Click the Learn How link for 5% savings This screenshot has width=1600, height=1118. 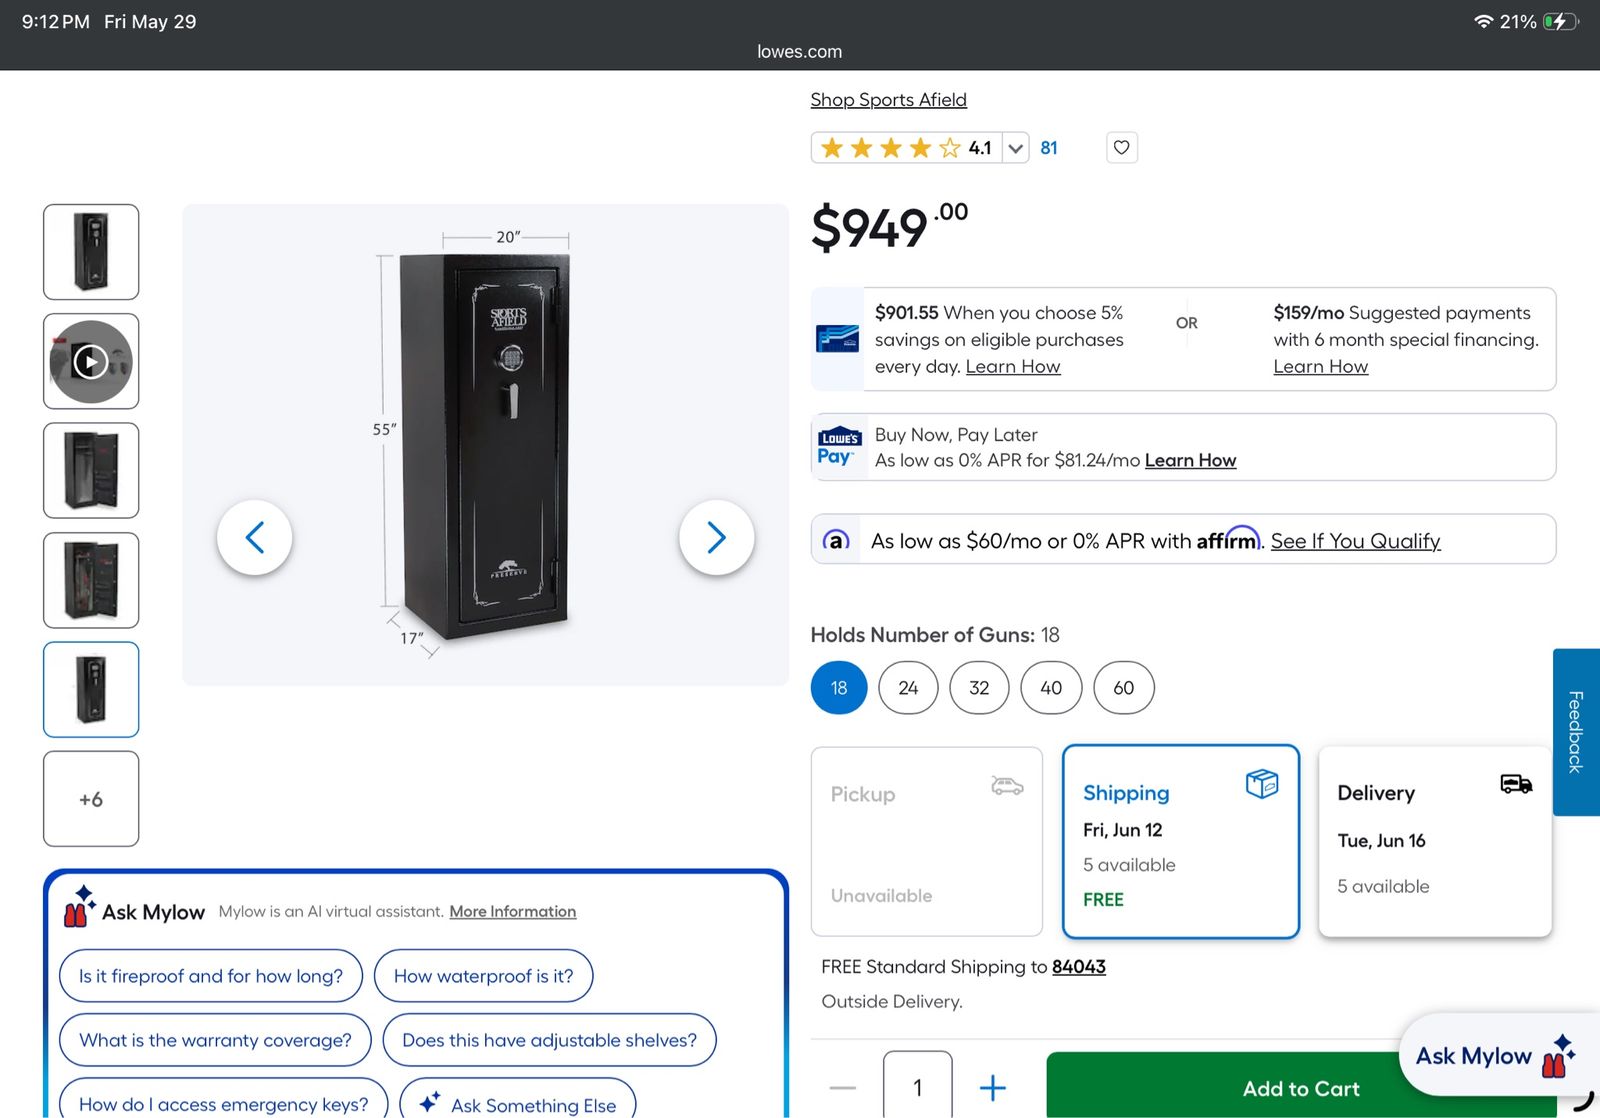click(x=1013, y=367)
